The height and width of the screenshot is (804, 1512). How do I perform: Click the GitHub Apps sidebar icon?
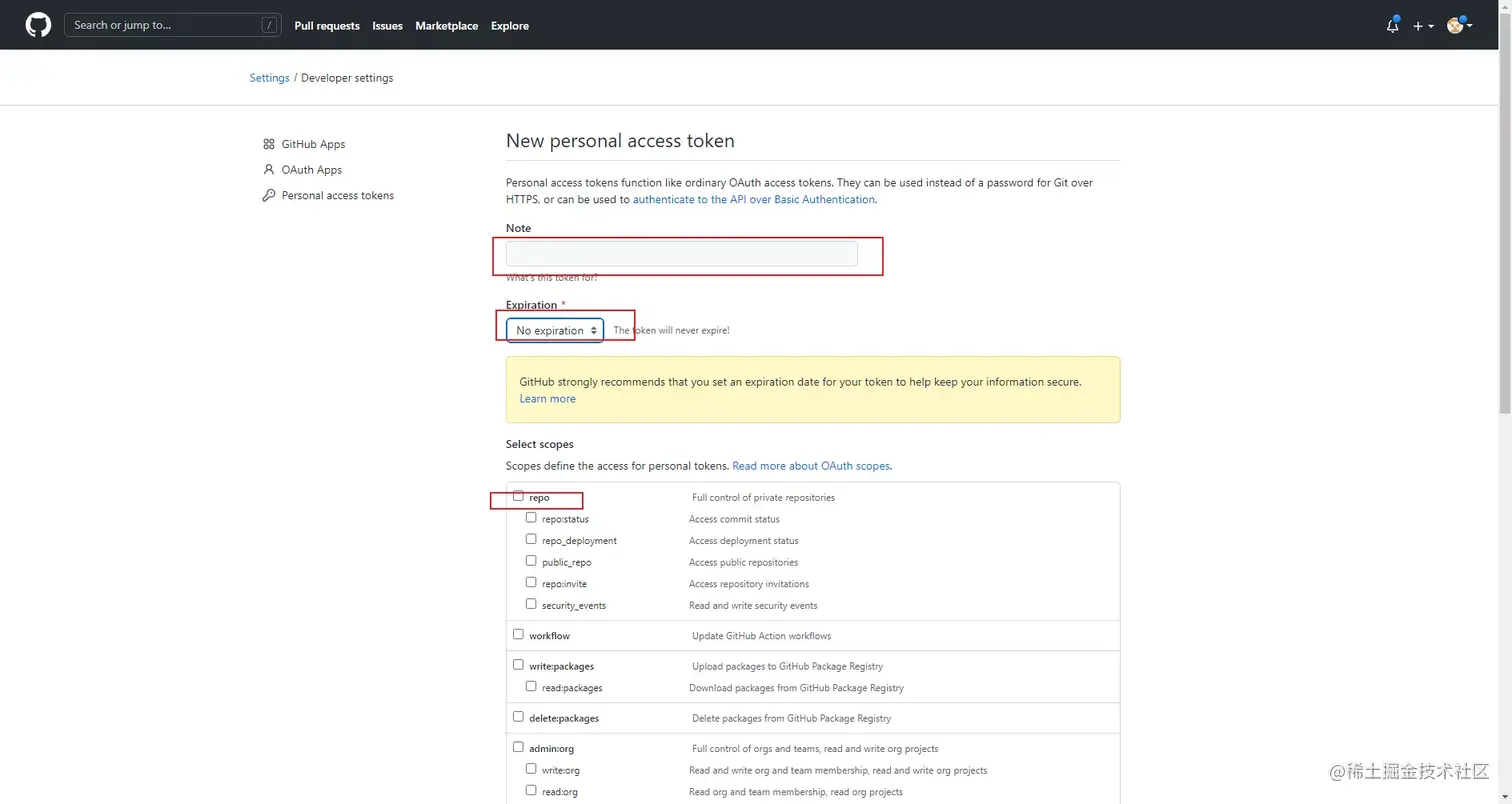tap(269, 144)
